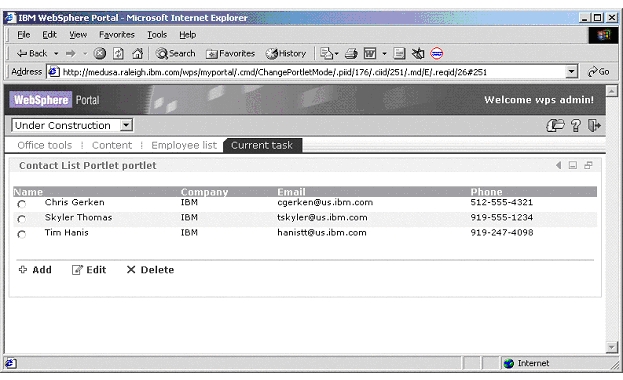Click the Delete contact link

coord(150,269)
